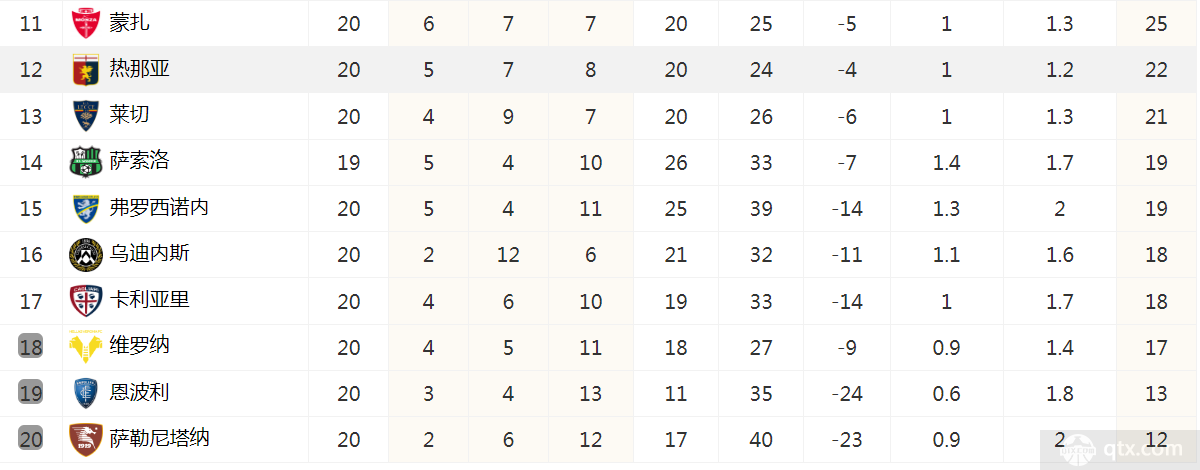Click the Cagliari (卡利亚里) team crest
This screenshot has width=1200, height=470.
coord(85,299)
